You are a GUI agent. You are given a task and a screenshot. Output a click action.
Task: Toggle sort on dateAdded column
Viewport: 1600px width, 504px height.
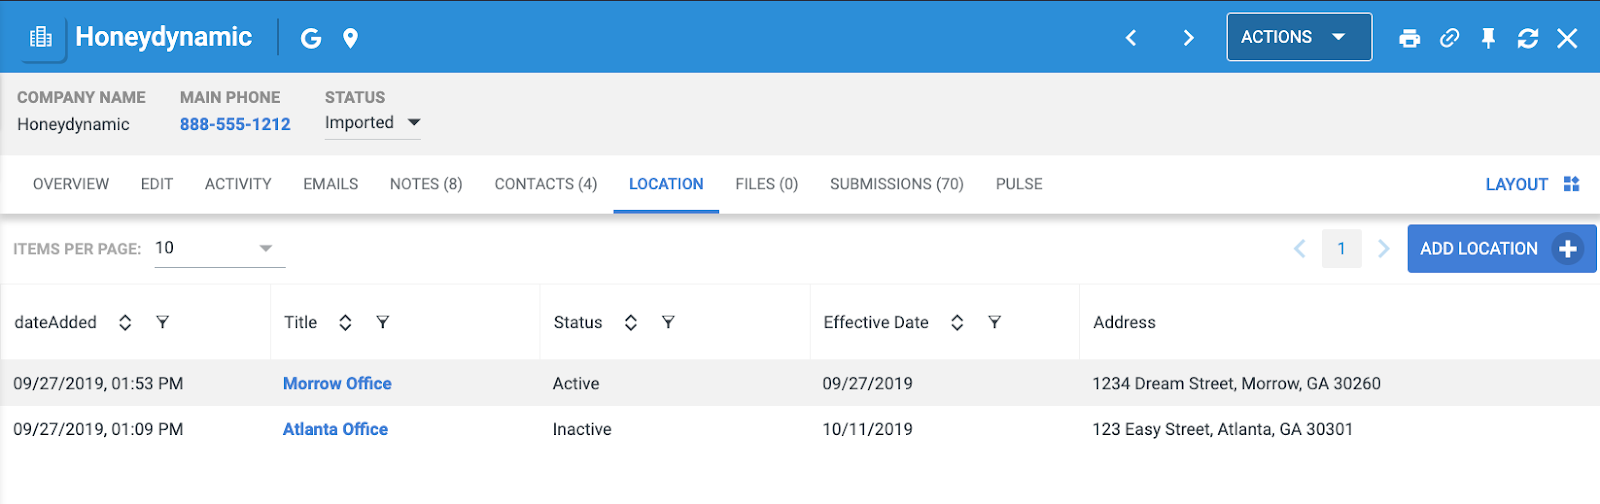[125, 322]
